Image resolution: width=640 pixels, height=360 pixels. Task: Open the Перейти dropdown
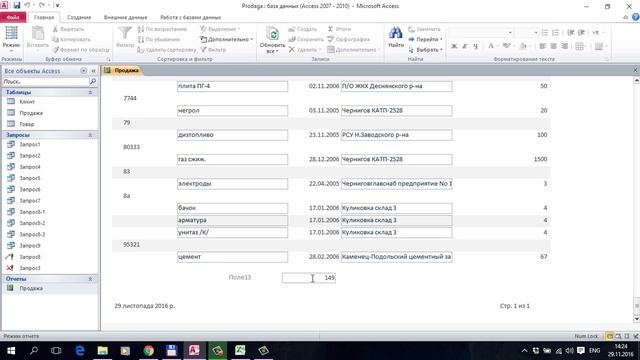pyautogui.click(x=426, y=40)
